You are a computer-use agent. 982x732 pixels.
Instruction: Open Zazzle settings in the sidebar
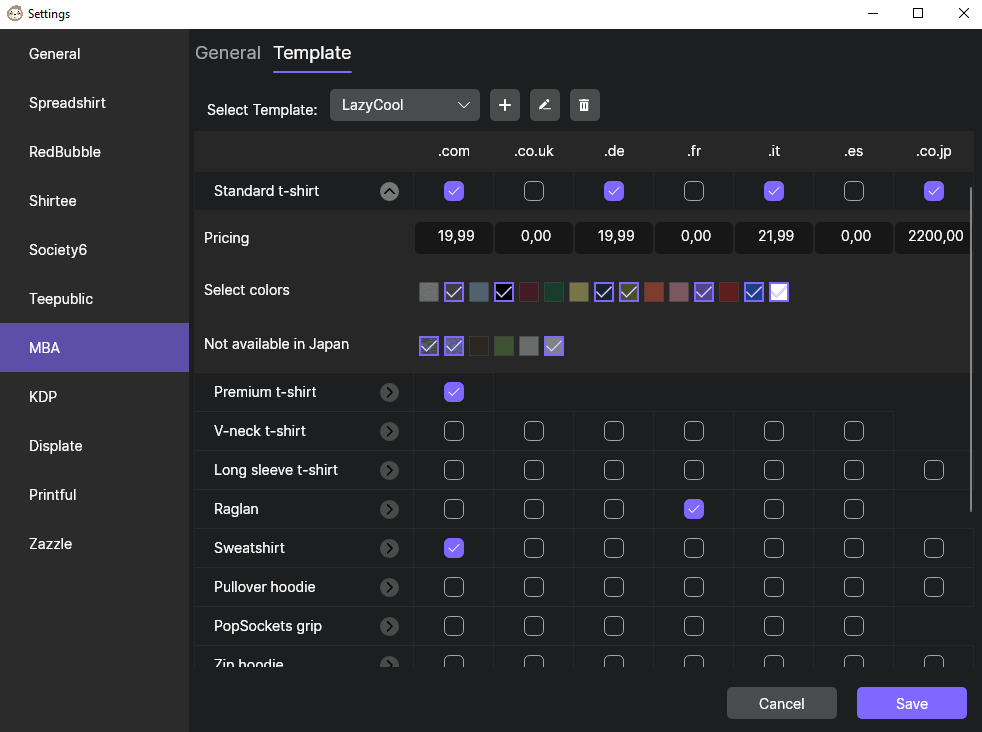[x=95, y=544]
